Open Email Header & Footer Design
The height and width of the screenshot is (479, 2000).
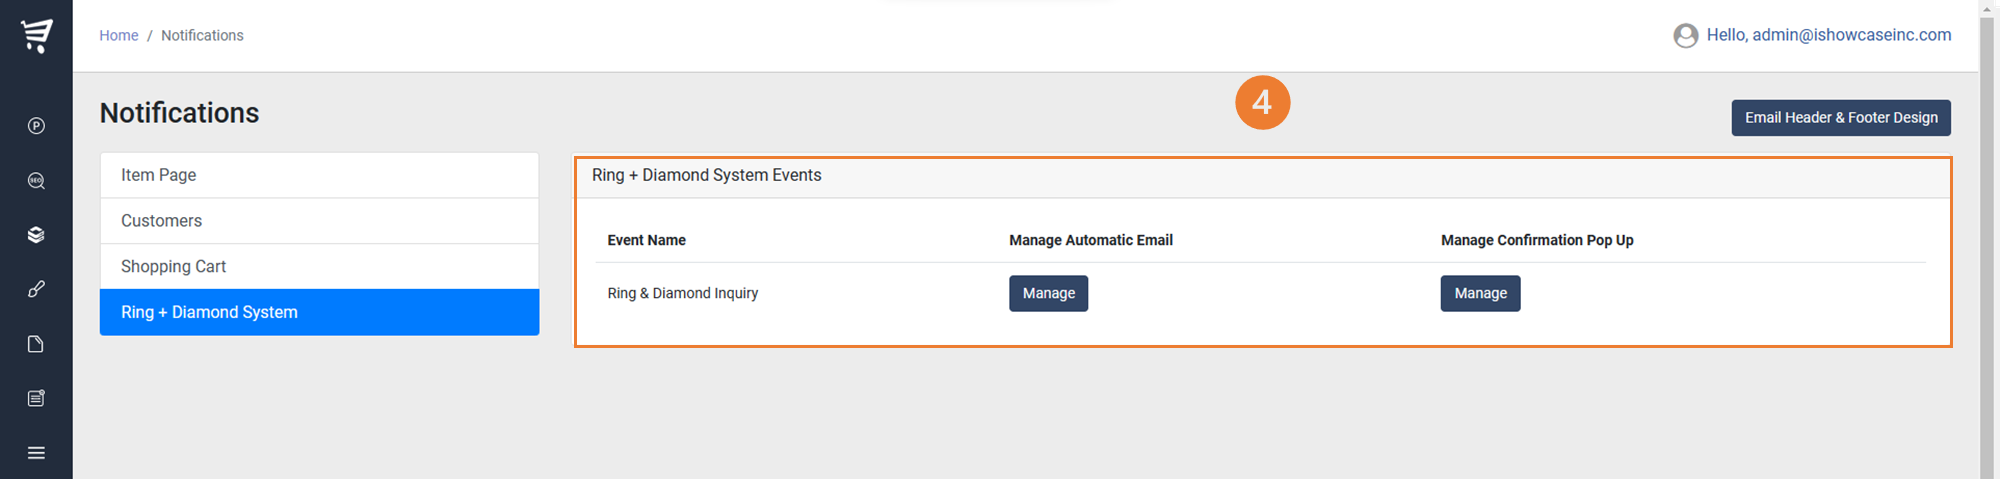click(1841, 117)
